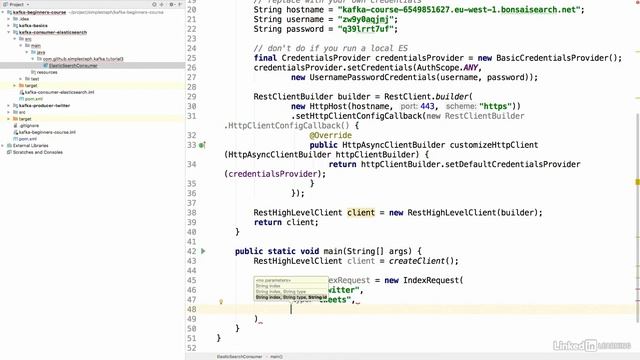Screen dimensions: 640x360
Task: Select kafka-beginners-course.iml file
Action: click(47, 132)
